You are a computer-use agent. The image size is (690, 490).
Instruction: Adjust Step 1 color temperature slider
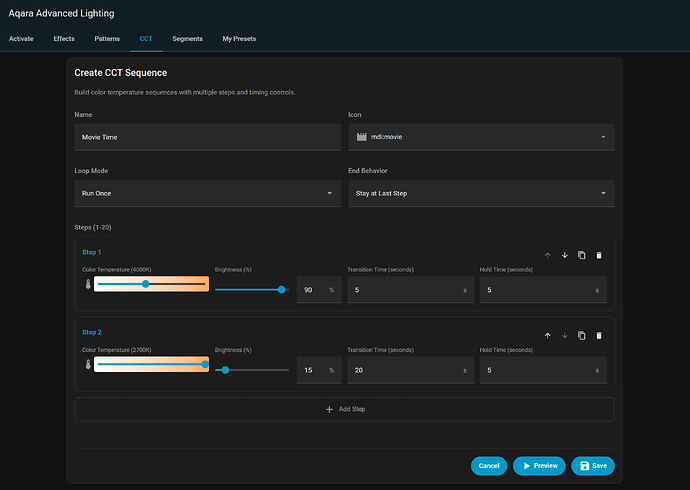(146, 284)
